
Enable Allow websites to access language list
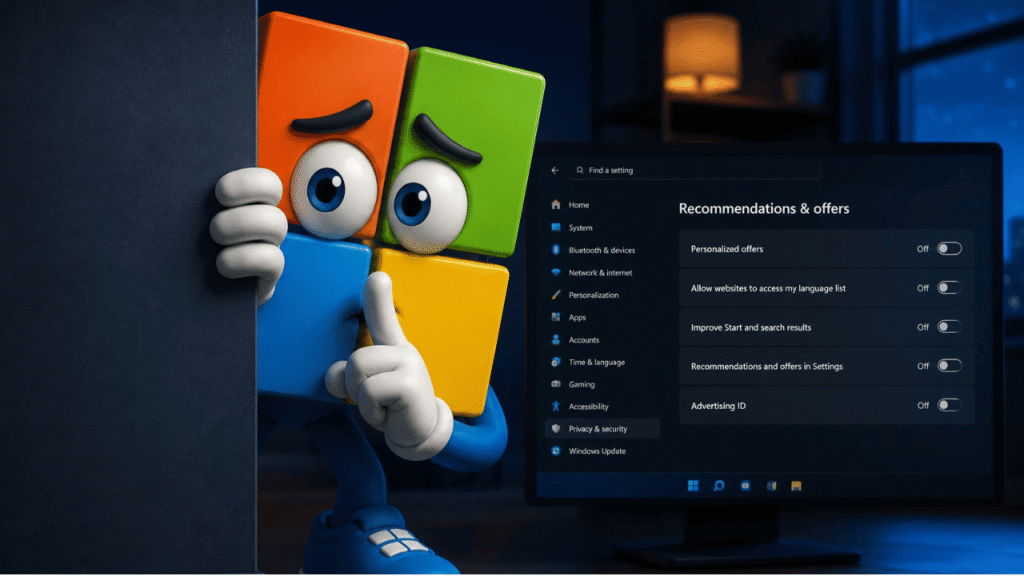coord(949,288)
